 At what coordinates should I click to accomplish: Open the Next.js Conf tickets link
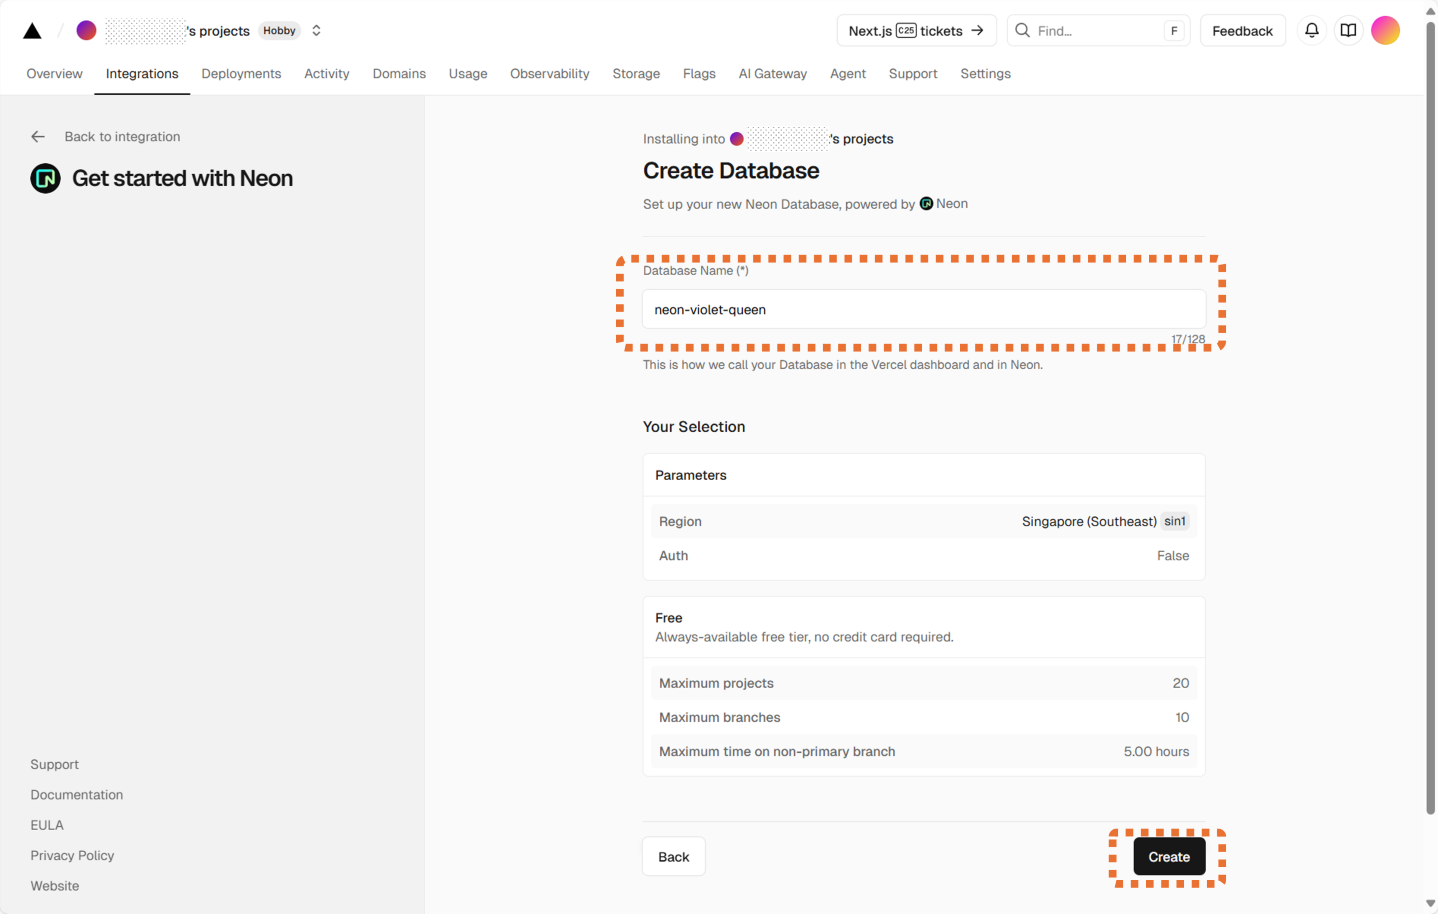(916, 31)
